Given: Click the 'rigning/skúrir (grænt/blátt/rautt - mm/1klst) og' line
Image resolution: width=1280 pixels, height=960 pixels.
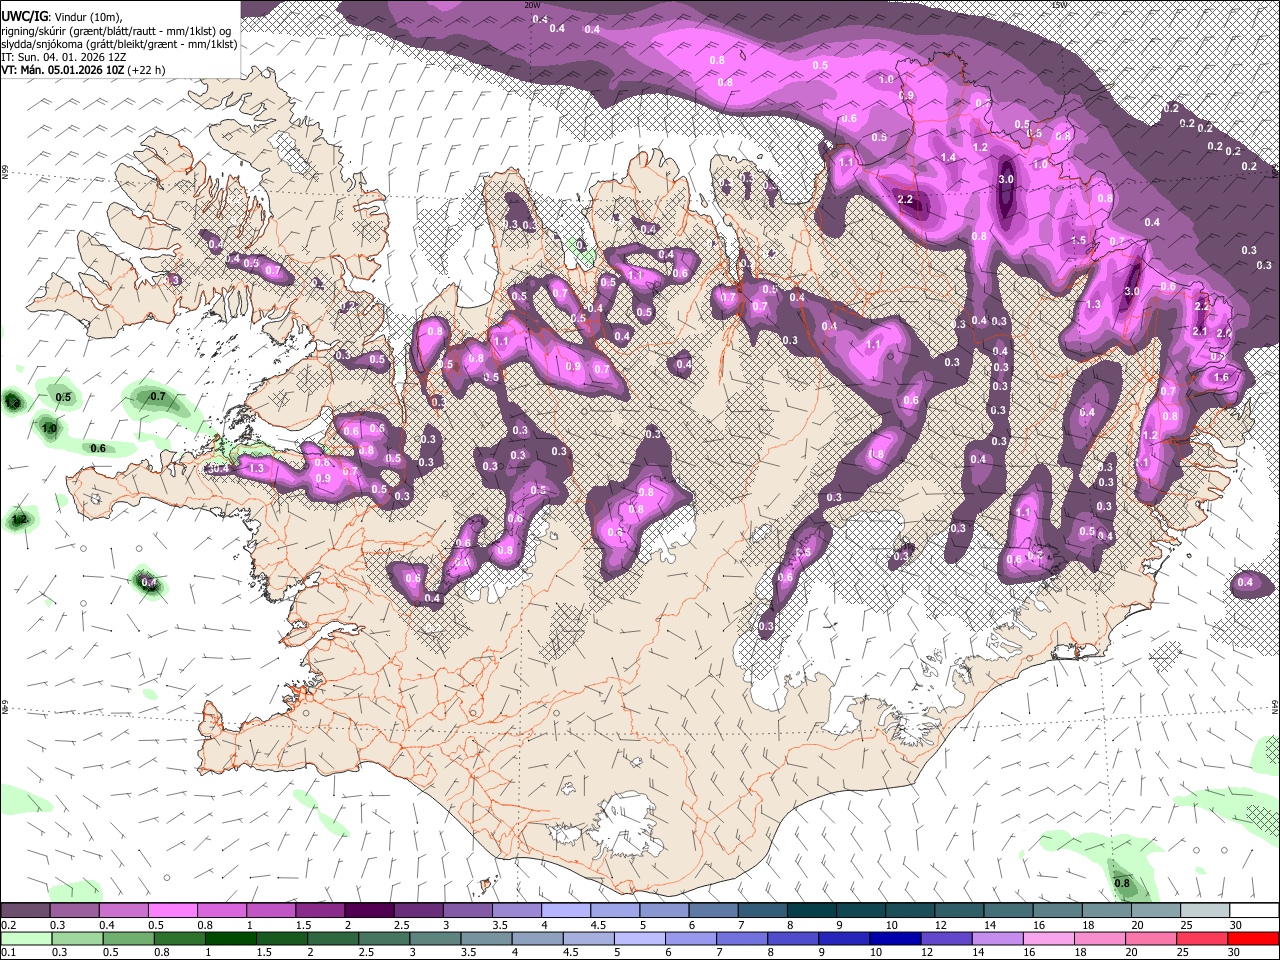Looking at the screenshot, I should (x=116, y=31).
